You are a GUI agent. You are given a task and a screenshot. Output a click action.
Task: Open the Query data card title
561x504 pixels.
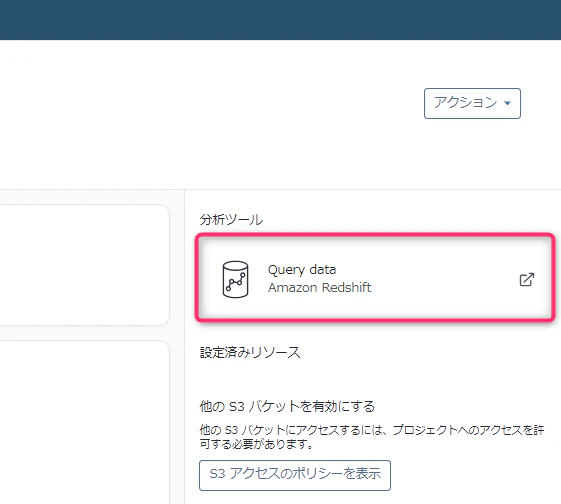302,270
